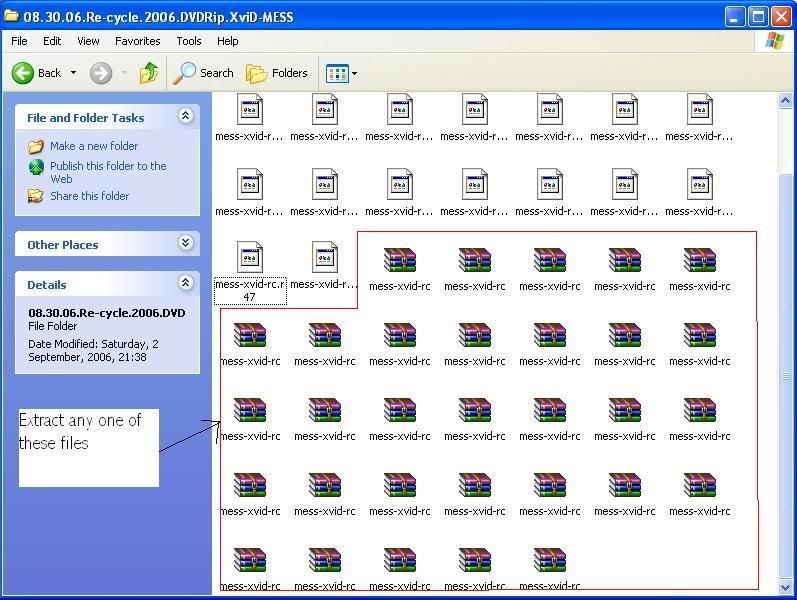This screenshot has width=797, height=600.
Task: Open the Views icon menu
Action: [337, 74]
